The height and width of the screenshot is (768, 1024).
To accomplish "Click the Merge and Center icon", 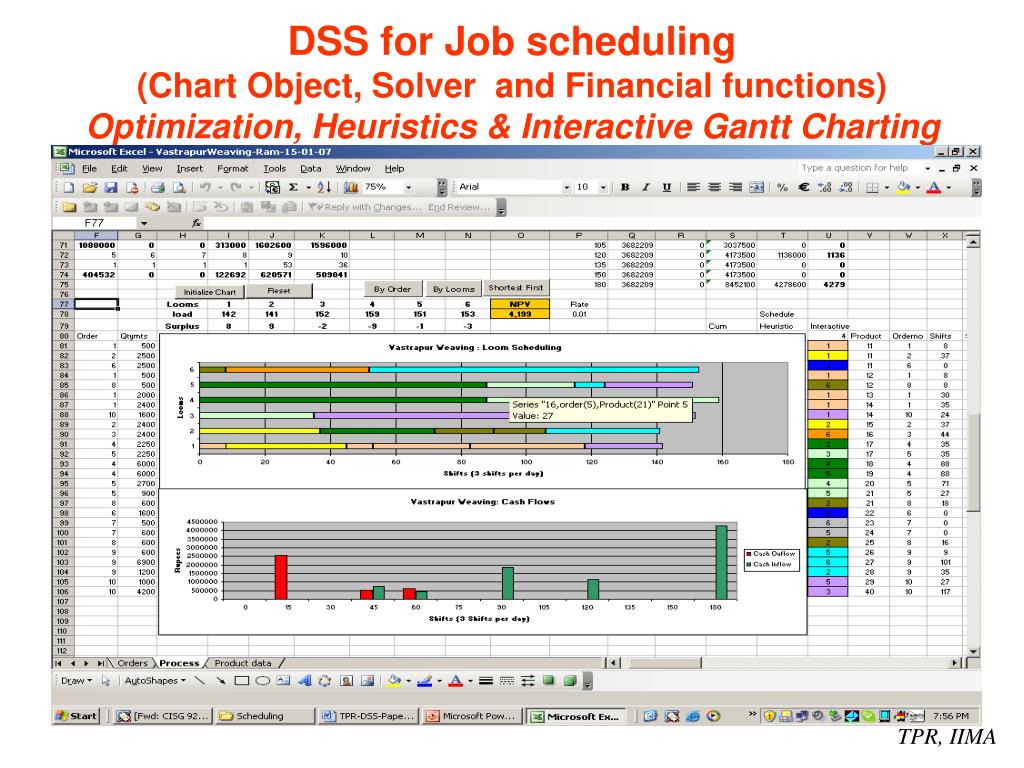I will click(756, 187).
